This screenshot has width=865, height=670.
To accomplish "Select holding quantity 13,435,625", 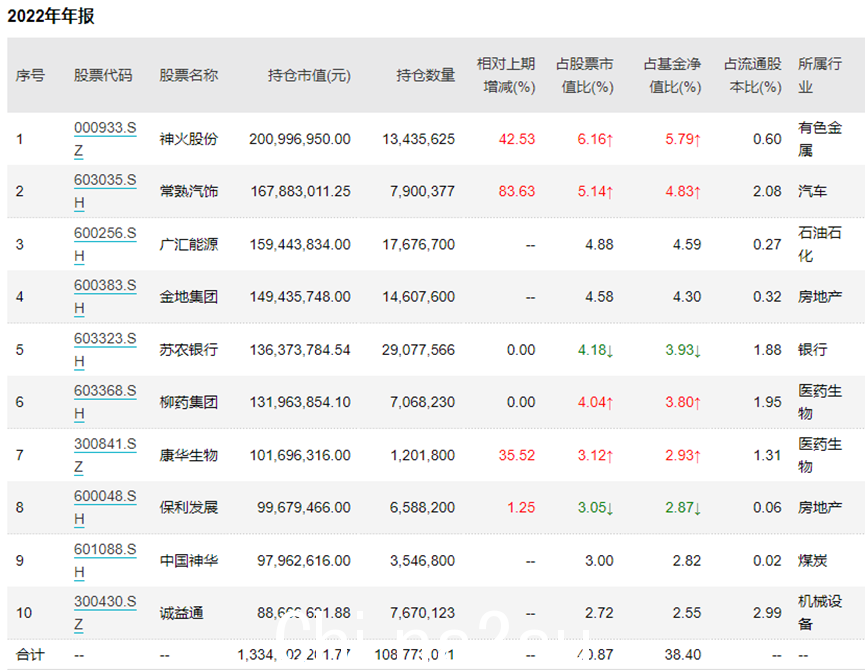I will pyautogui.click(x=419, y=139).
